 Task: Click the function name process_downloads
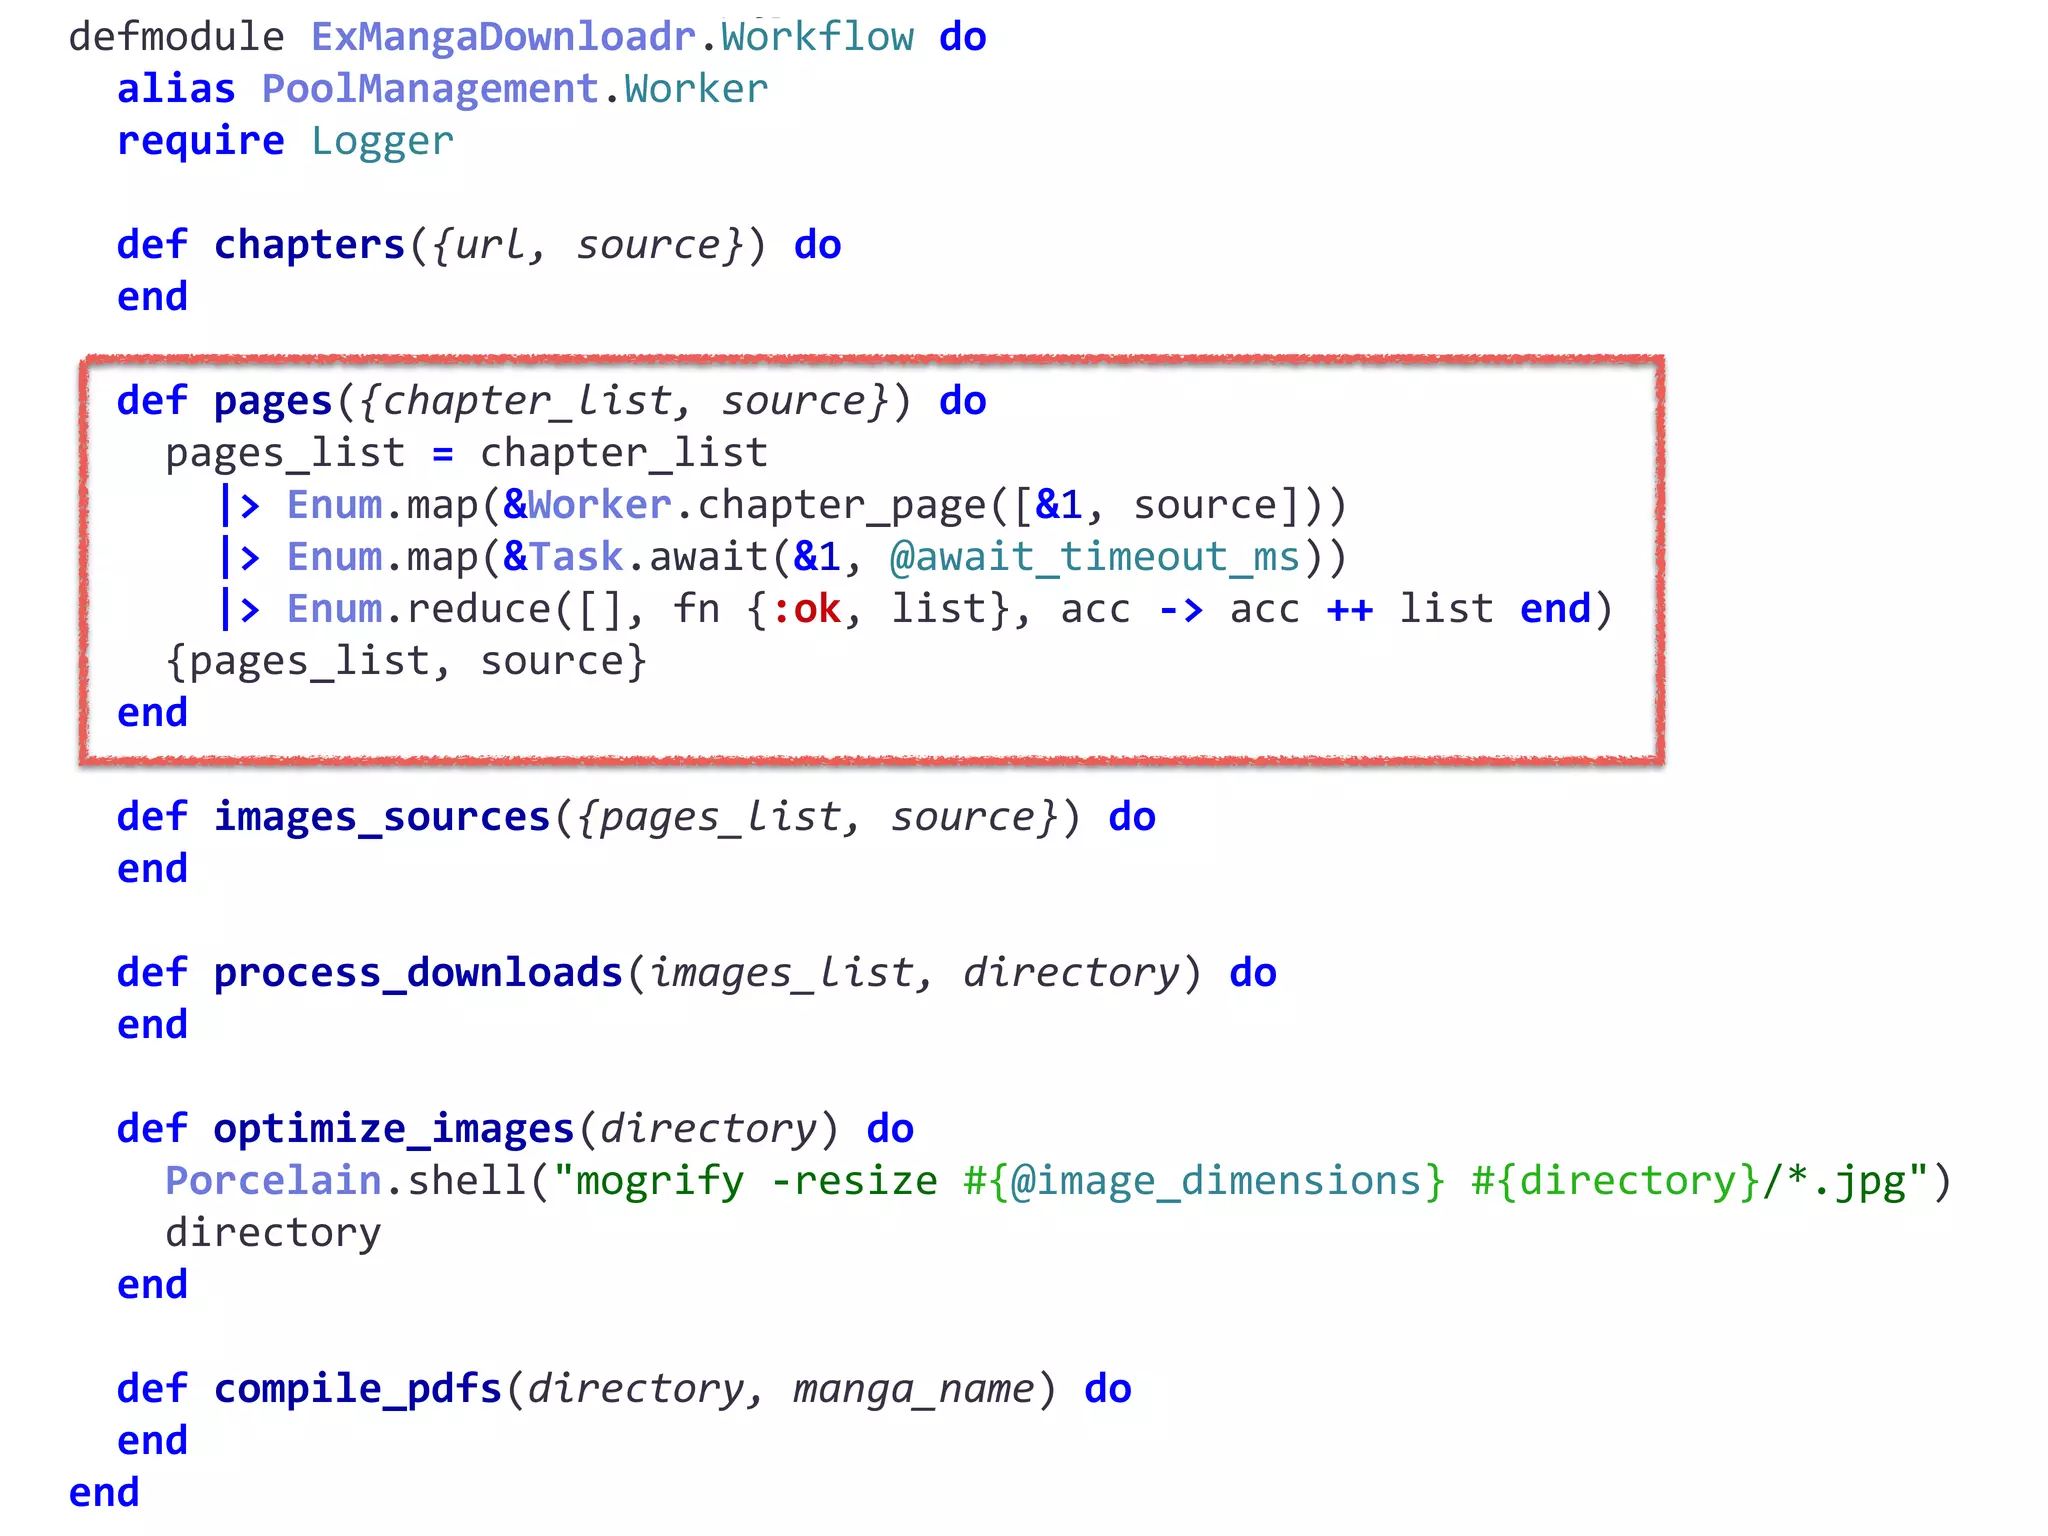tap(418, 974)
